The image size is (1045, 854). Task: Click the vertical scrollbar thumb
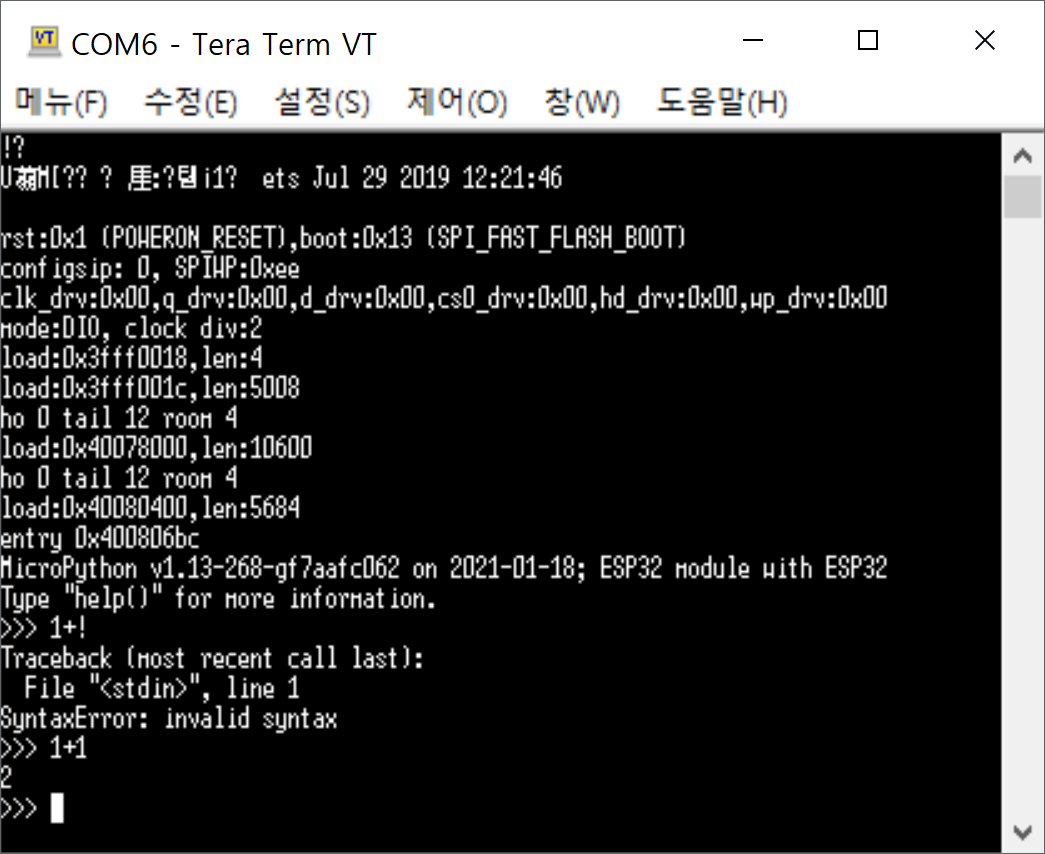[1023, 197]
